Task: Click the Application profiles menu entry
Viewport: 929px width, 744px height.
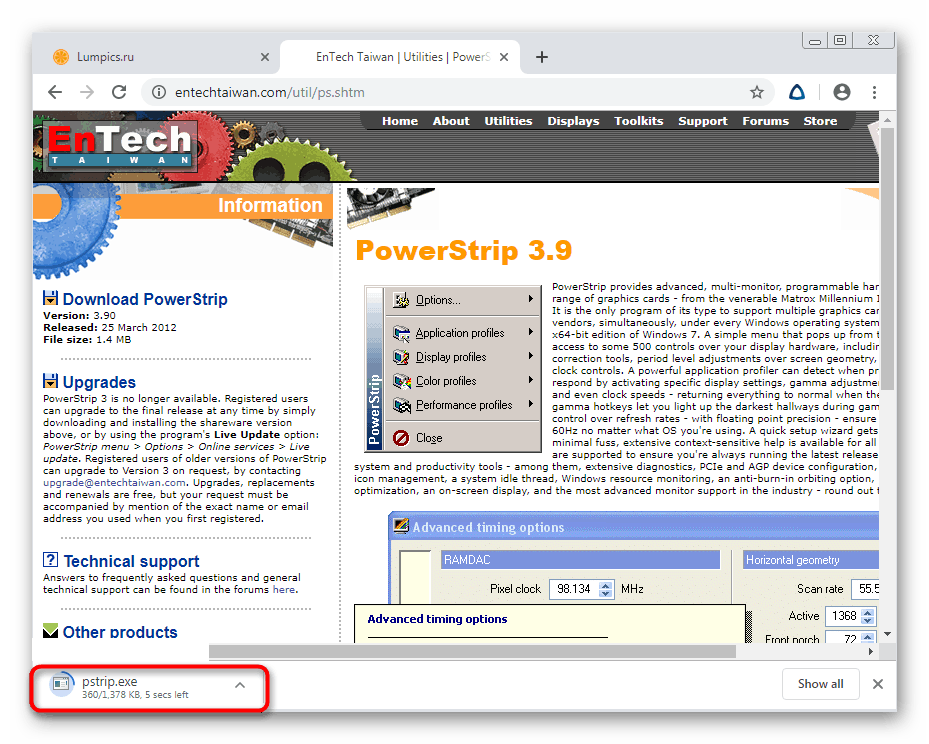Action: pyautogui.click(x=463, y=333)
